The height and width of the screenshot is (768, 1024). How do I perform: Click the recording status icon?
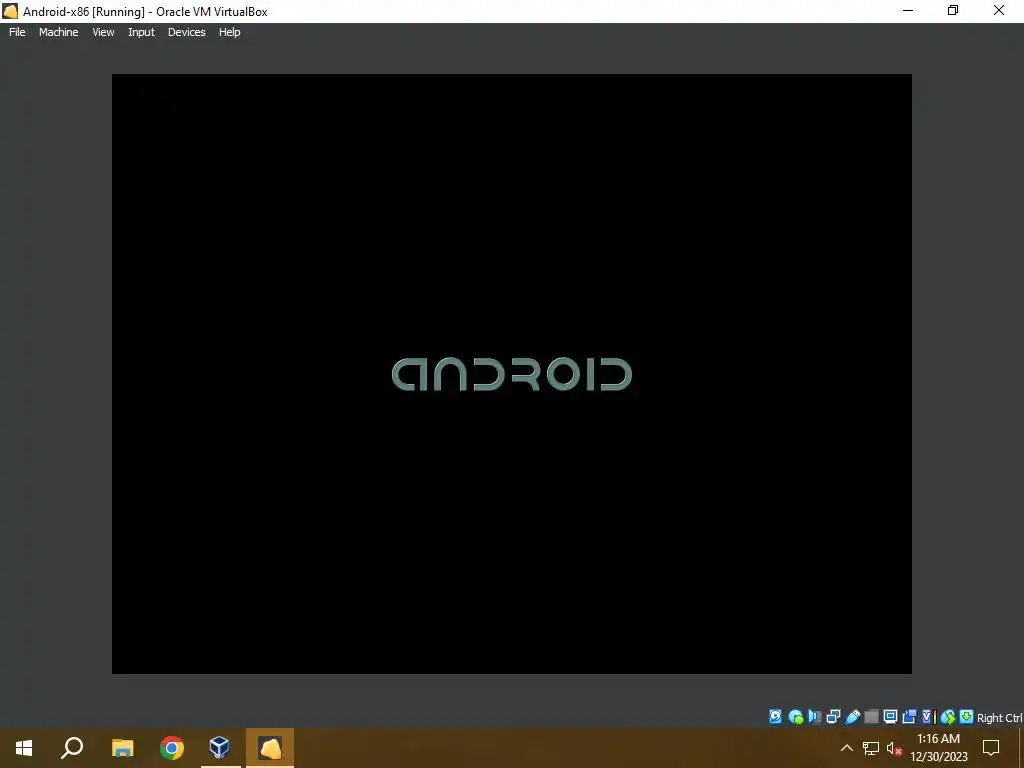tap(909, 717)
